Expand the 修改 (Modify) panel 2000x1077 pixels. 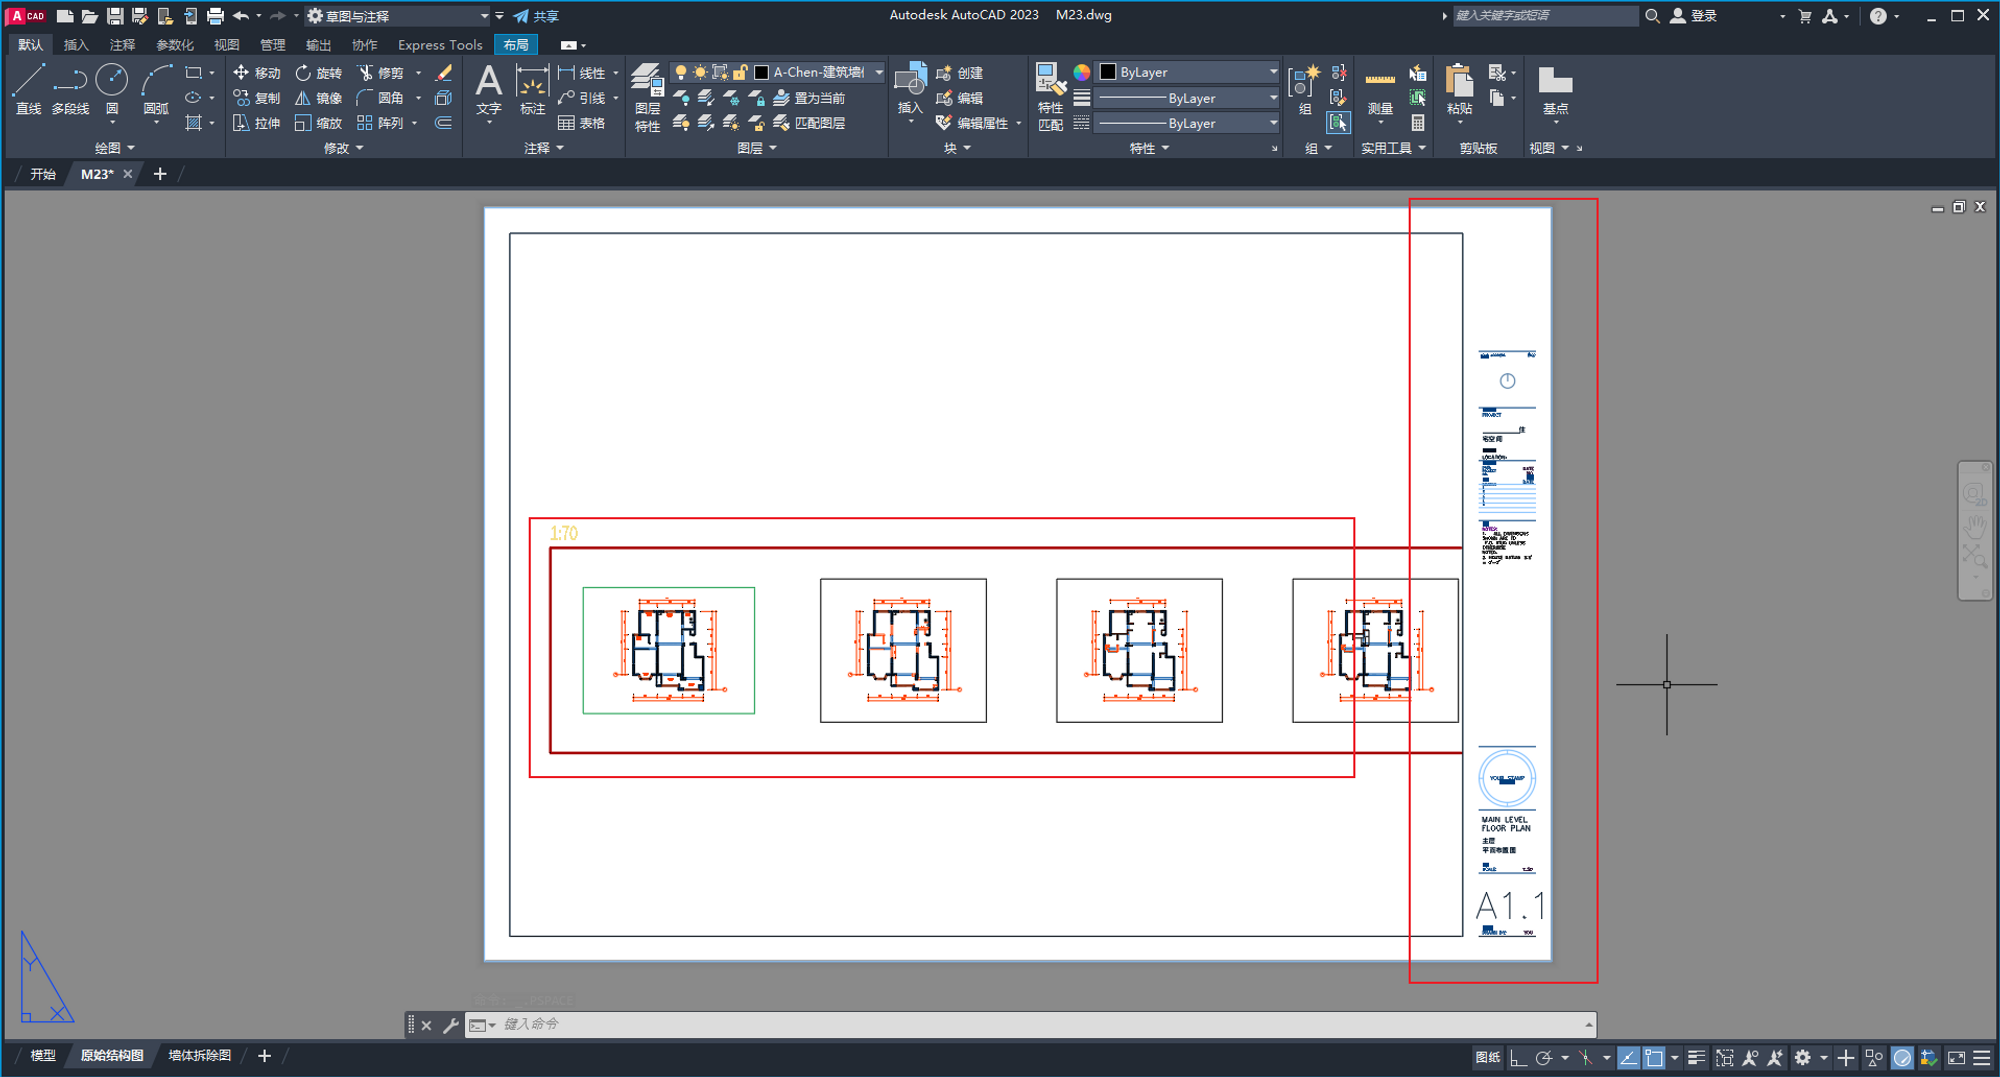click(x=344, y=148)
